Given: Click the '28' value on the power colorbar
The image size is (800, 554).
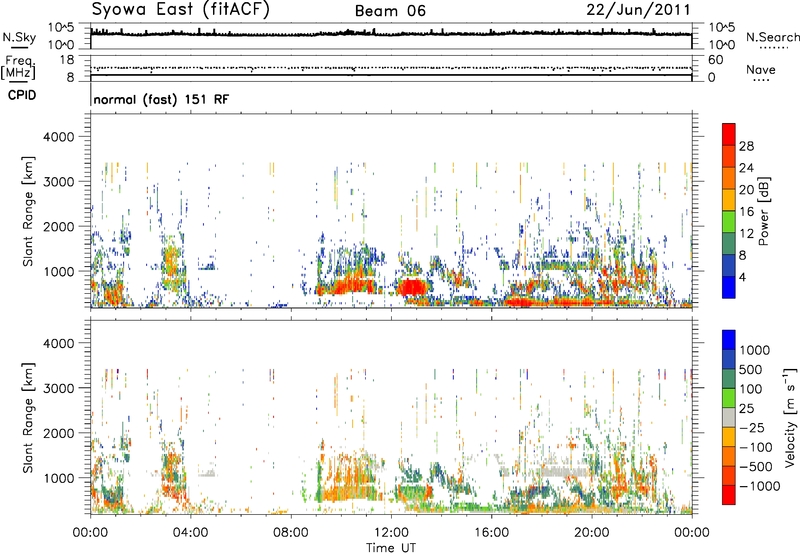Looking at the screenshot, I should coord(746,146).
